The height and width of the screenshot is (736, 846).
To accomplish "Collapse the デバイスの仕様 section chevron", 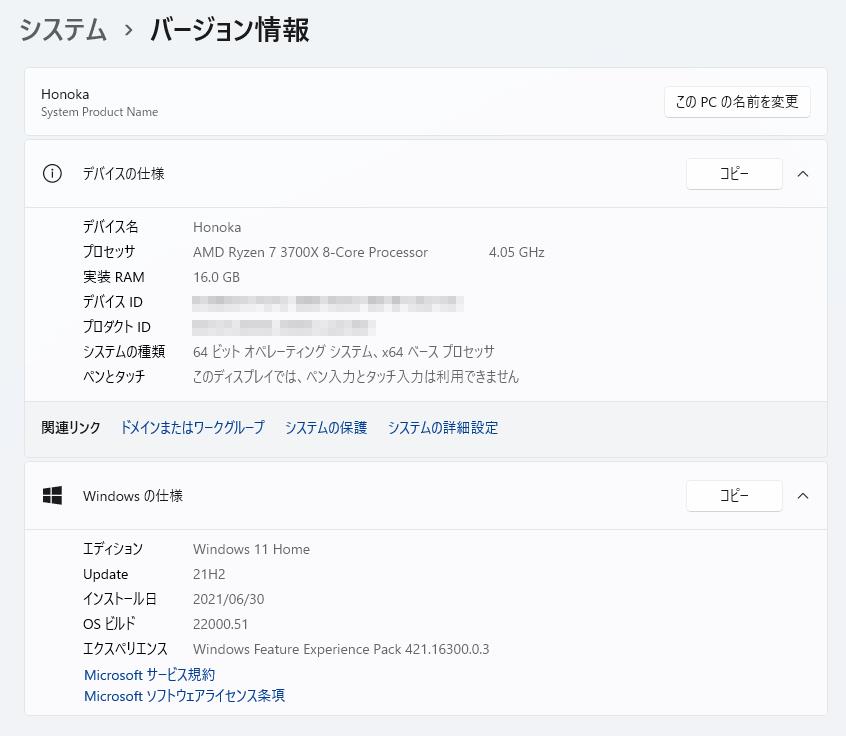I will [803, 174].
